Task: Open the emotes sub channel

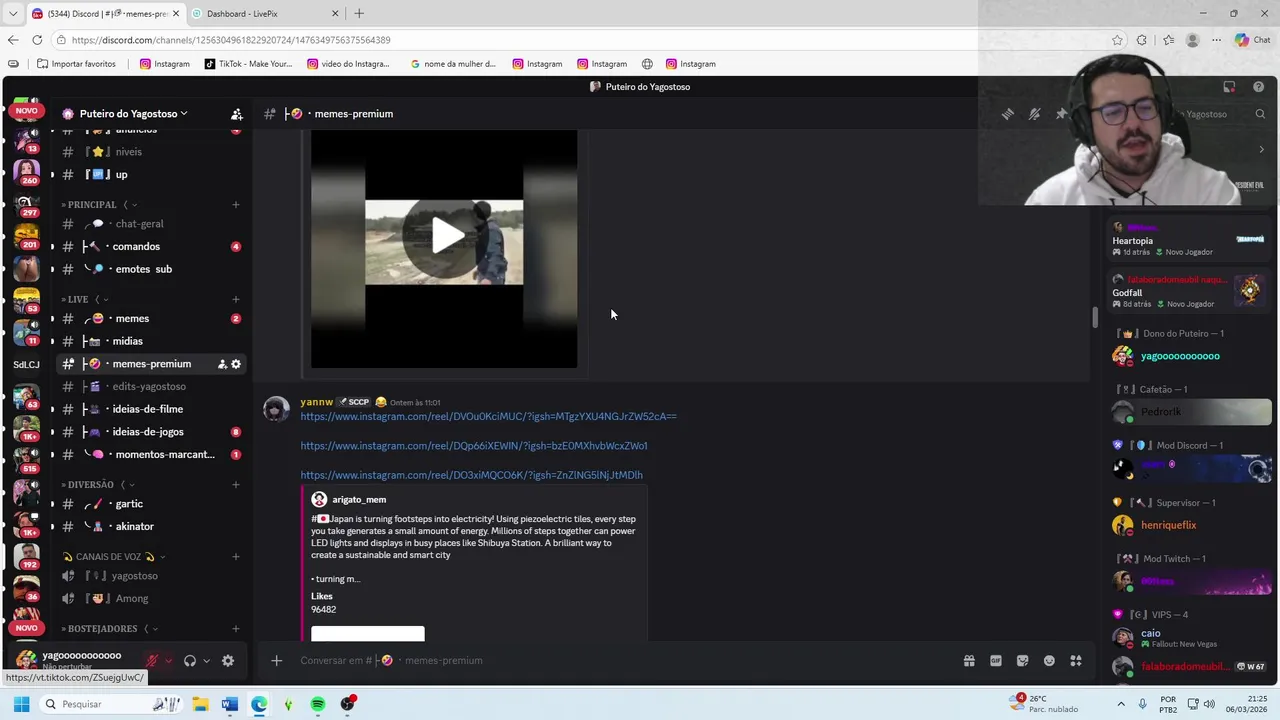Action: pos(143,269)
